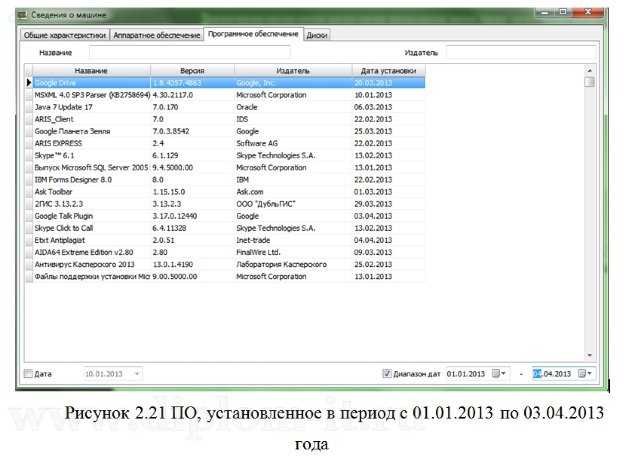629x460 pixels.
Task: Select the Google Планета Земля row
Action: [x=229, y=131]
